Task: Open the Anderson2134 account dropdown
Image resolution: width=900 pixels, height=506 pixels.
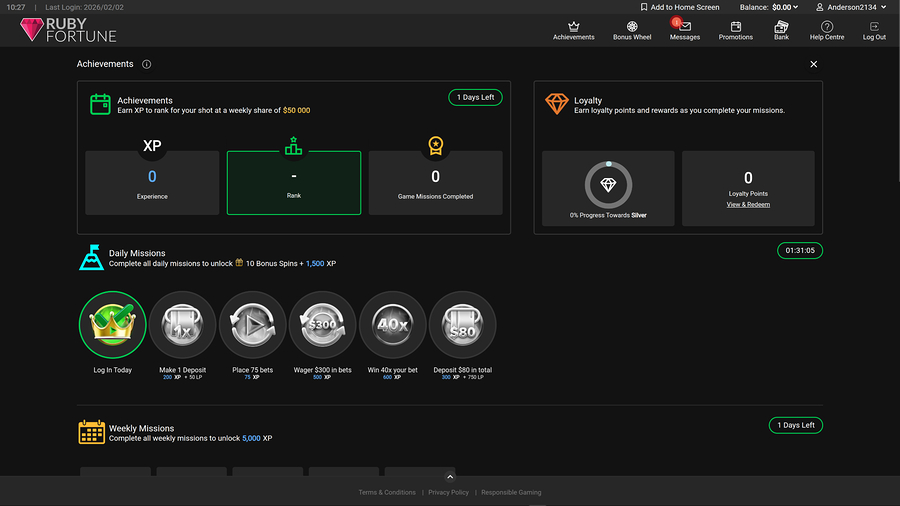Action: 850,7
